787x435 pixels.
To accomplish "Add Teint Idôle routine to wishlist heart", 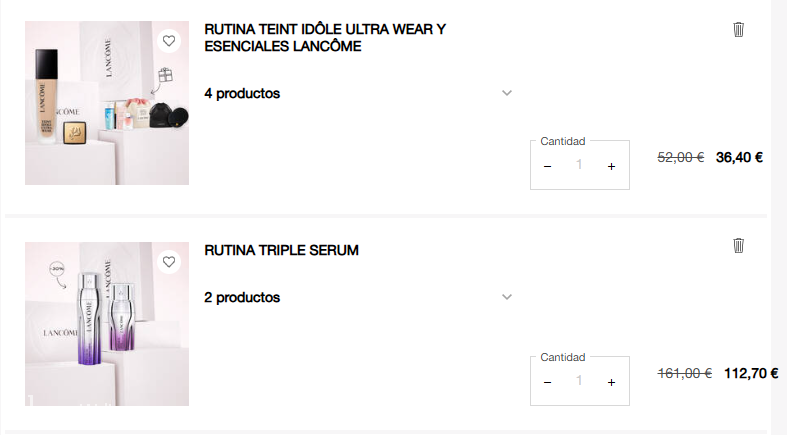I will point(169,41).
